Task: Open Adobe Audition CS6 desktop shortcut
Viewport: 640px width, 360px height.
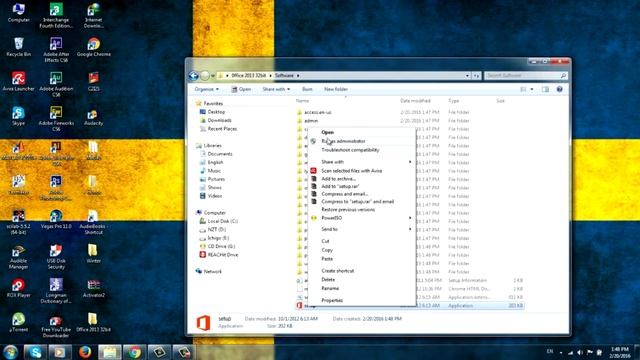Action: tap(56, 84)
